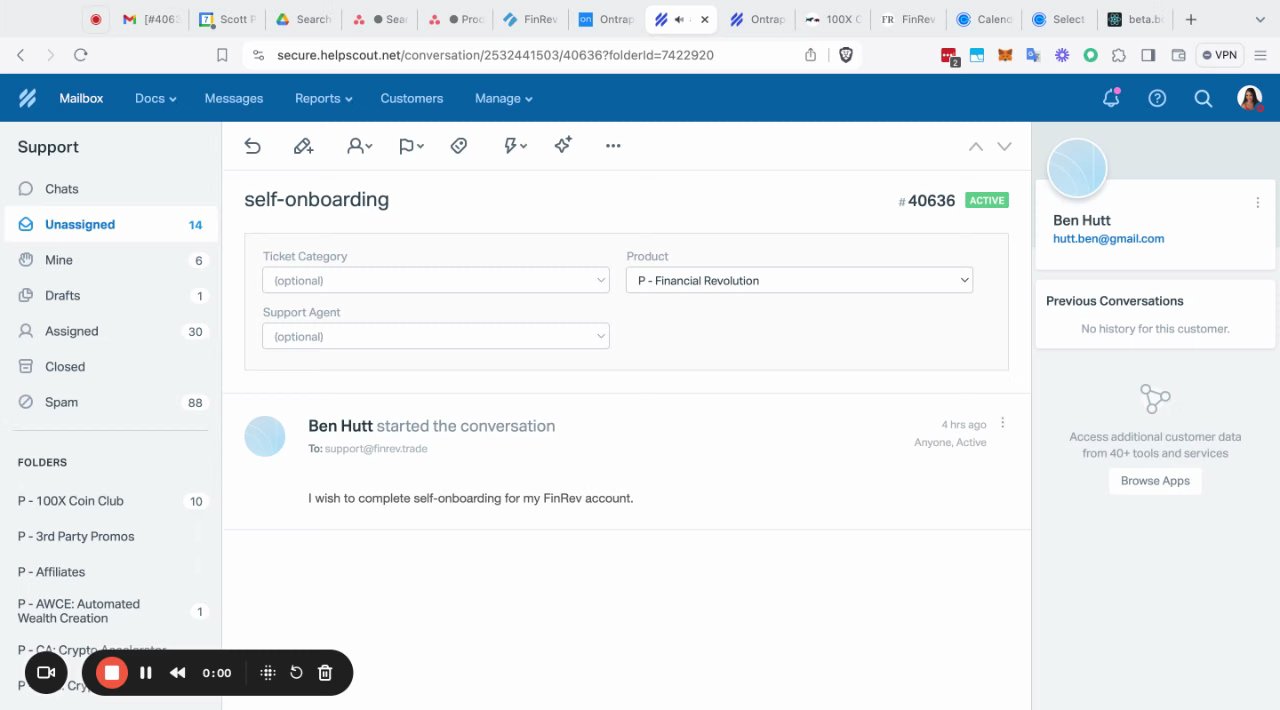This screenshot has height=710, width=1280.
Task: Bookmark this page in the address bar
Action: (x=222, y=55)
